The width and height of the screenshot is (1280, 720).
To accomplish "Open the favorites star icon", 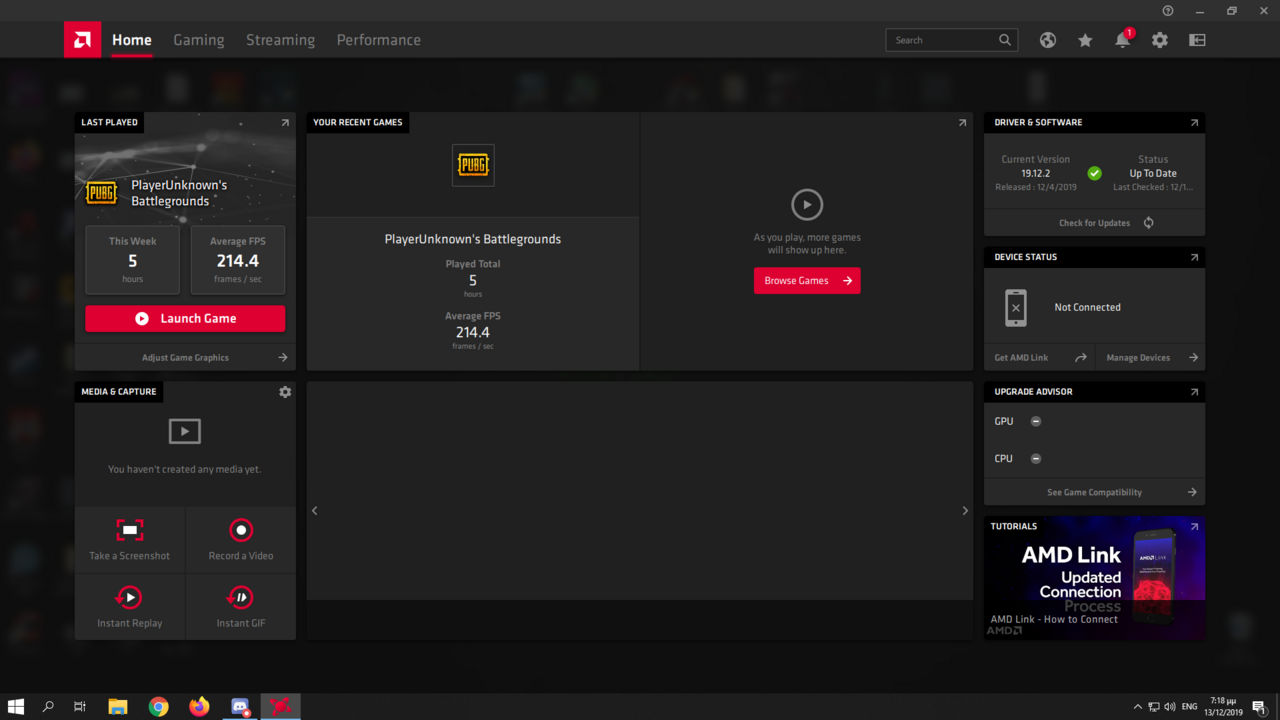I will pyautogui.click(x=1085, y=40).
